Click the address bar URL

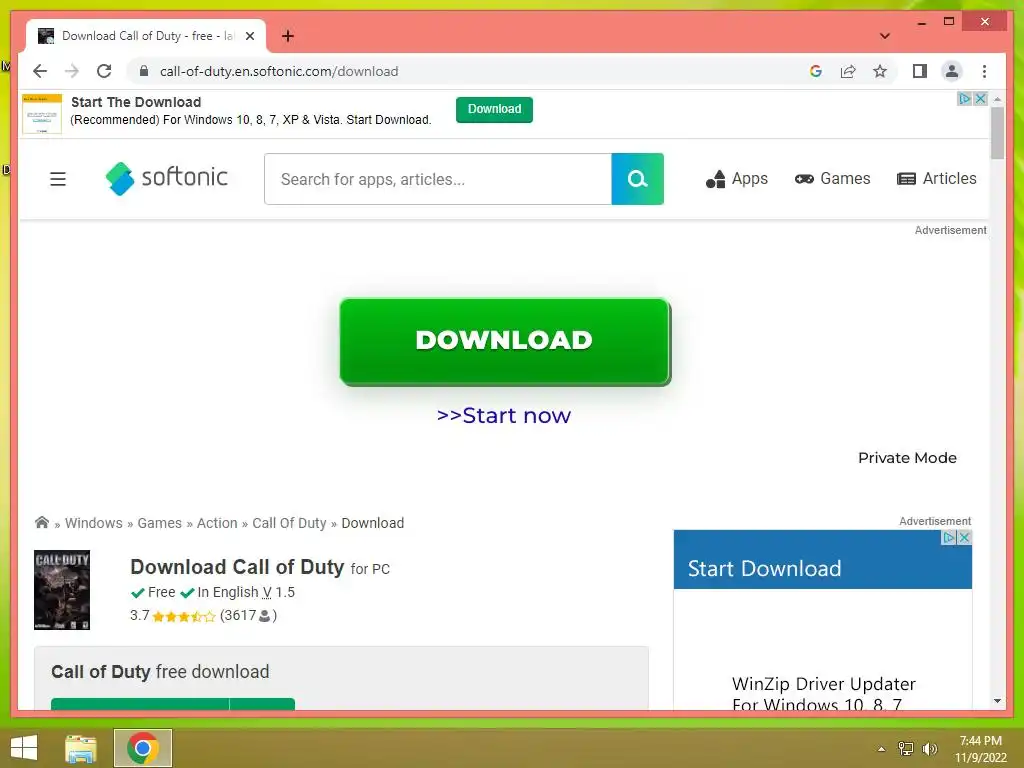279,71
